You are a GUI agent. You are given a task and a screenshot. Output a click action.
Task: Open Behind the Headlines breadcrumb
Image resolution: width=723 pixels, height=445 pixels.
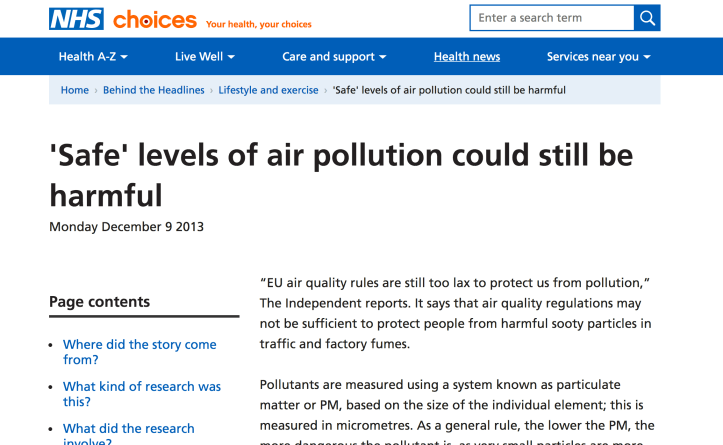[154, 90]
